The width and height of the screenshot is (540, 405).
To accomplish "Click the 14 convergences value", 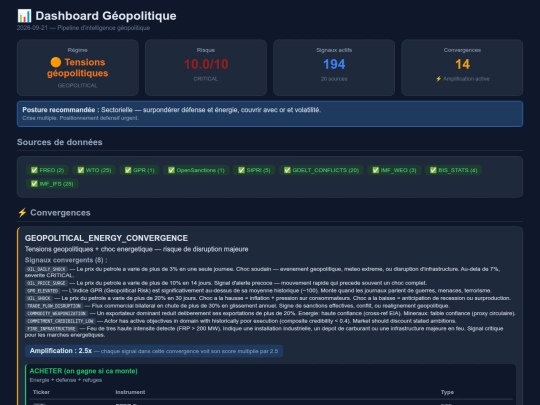I will coord(462,64).
